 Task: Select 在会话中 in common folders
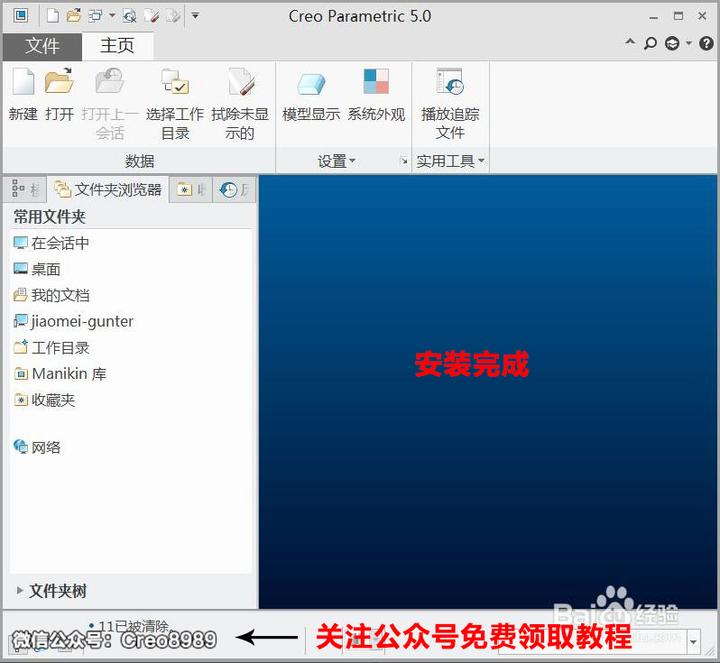pyautogui.click(x=51, y=243)
